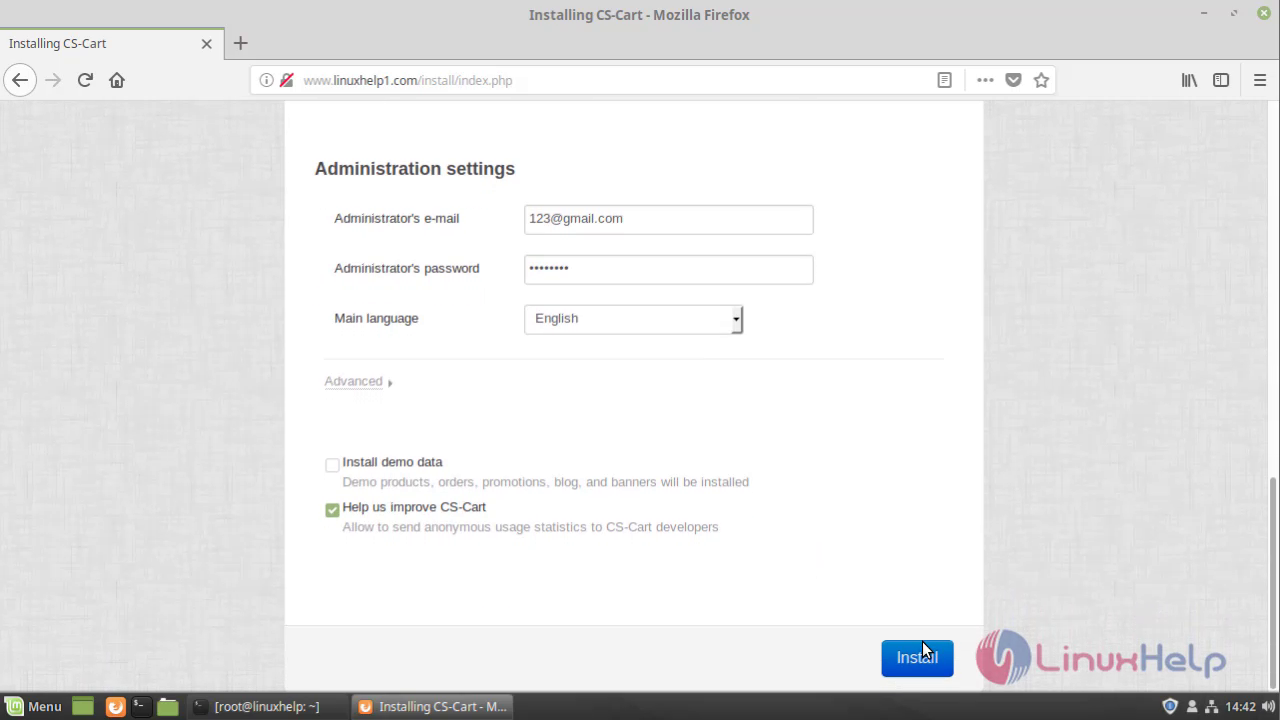Launch Firefox from the panel launcher
This screenshot has width=1280, height=720.
point(115,706)
